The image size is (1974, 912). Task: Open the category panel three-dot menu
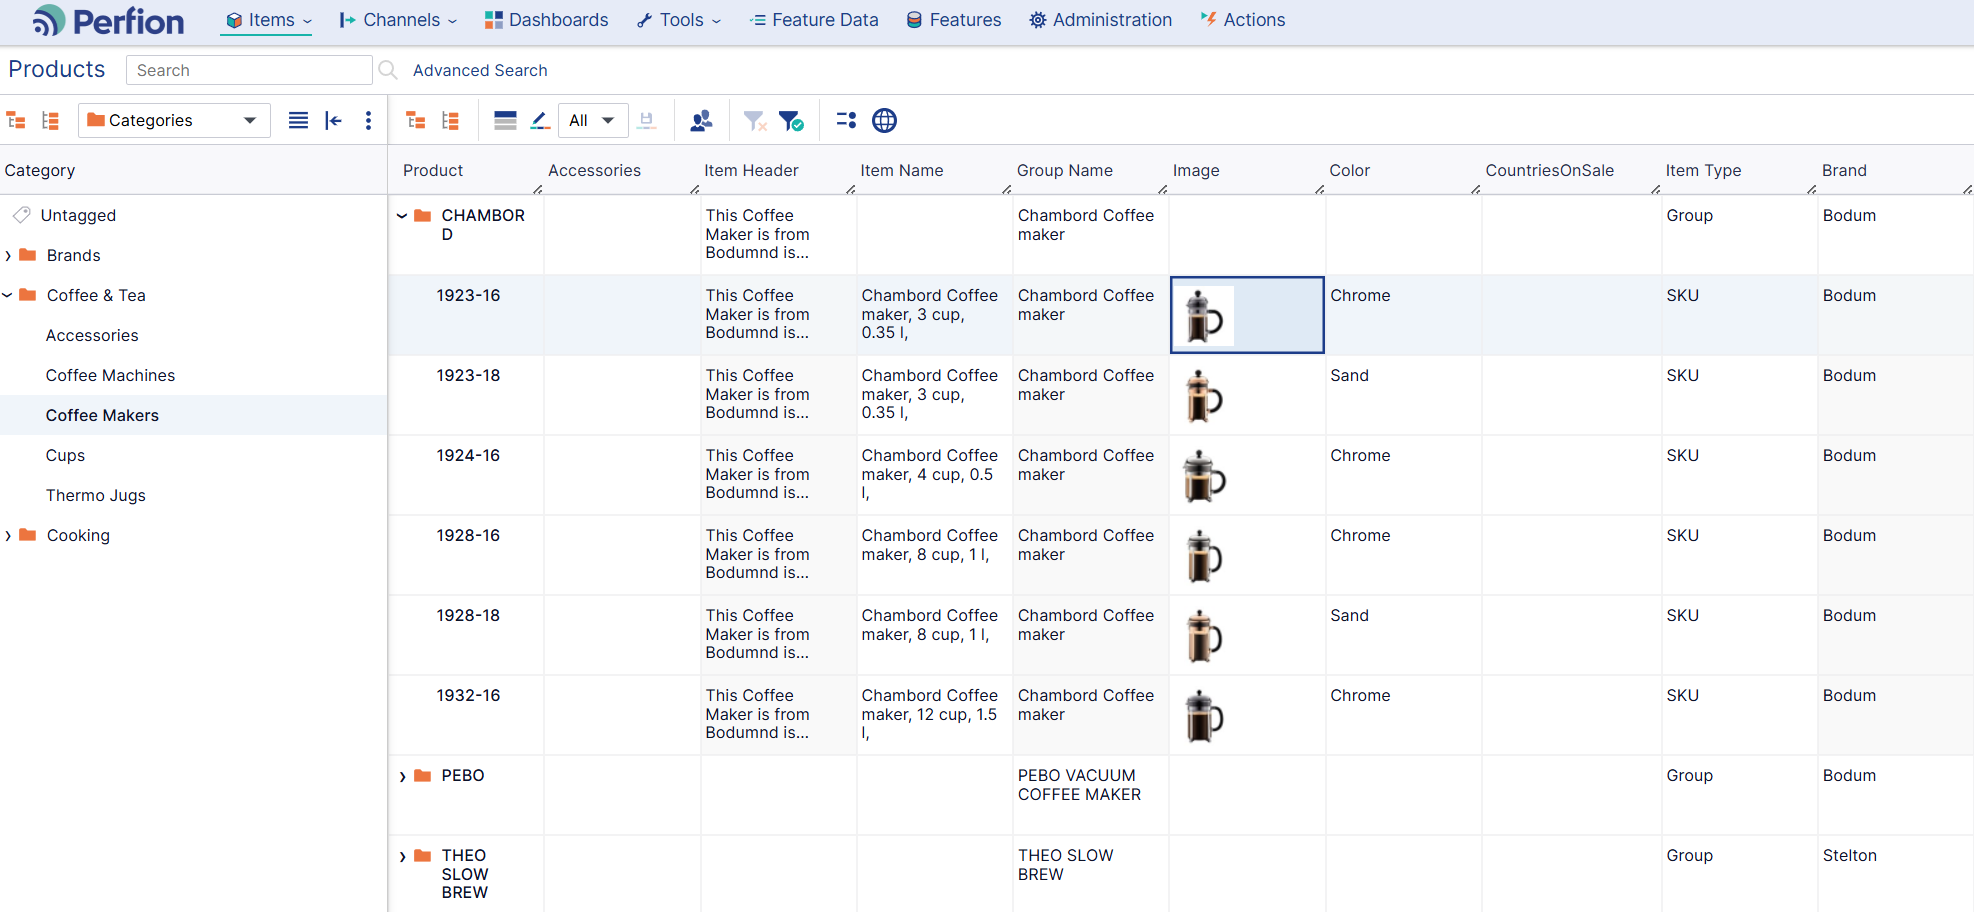(369, 121)
